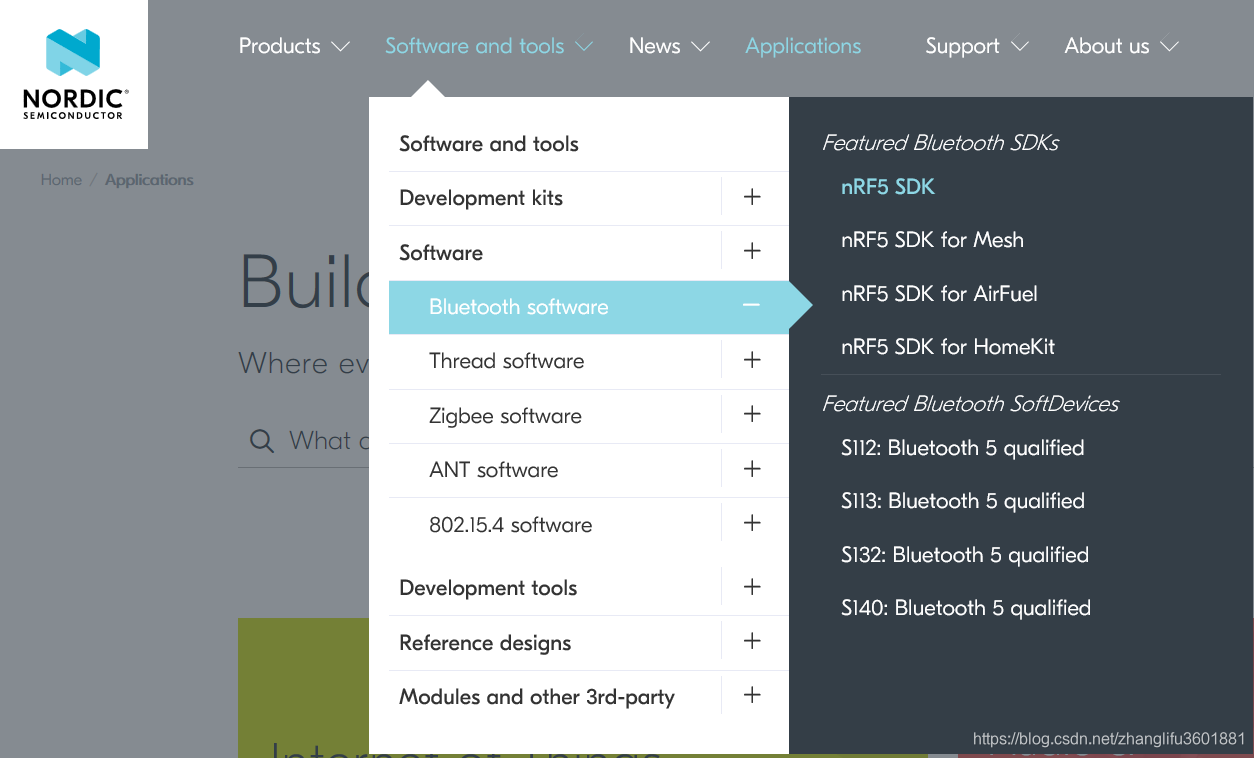Open nRF5 SDK for HomeKit
This screenshot has width=1254, height=758.
point(948,347)
